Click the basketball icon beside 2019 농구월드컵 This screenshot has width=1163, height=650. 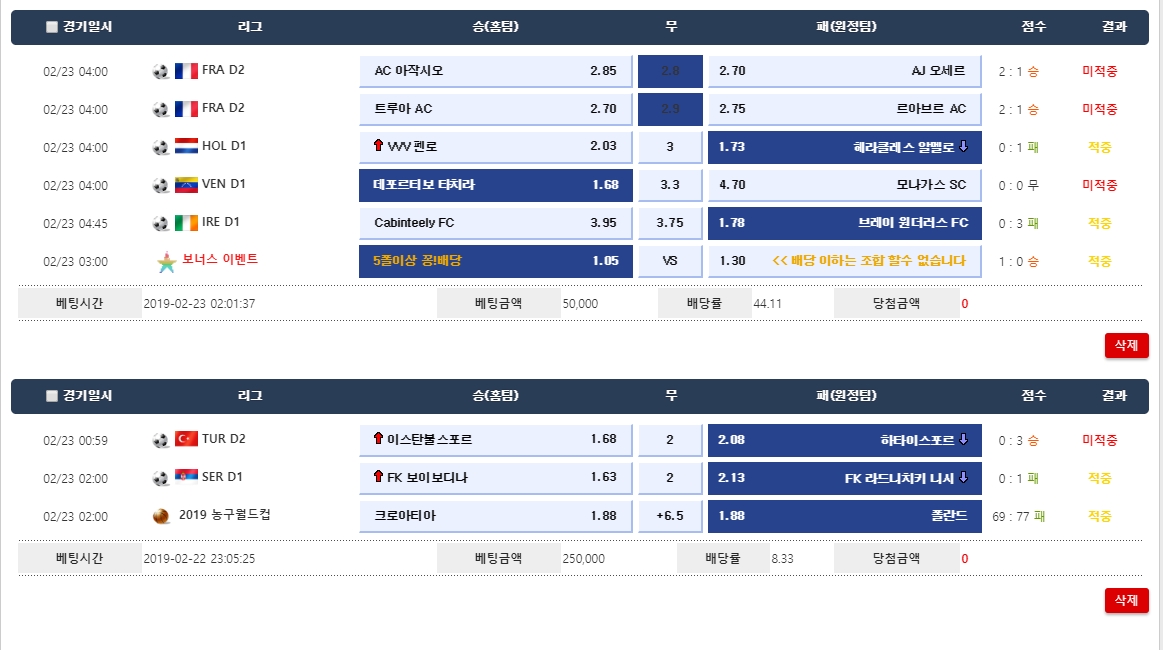pos(161,516)
